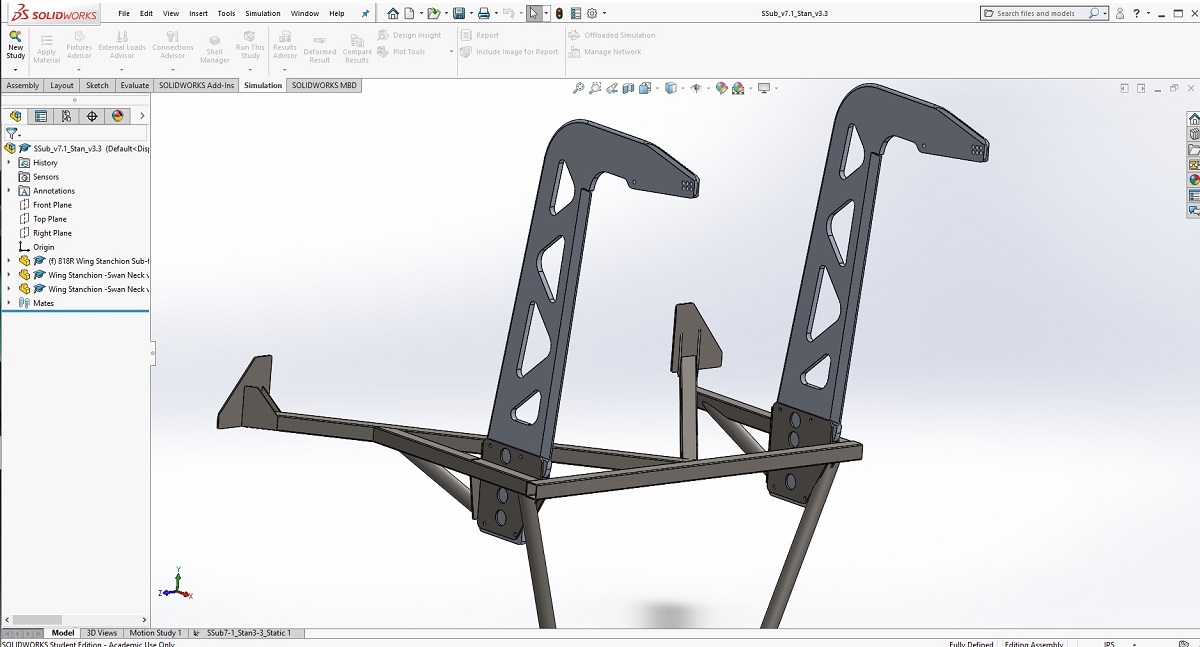Open the search box dropdown arrow

tap(1105, 14)
